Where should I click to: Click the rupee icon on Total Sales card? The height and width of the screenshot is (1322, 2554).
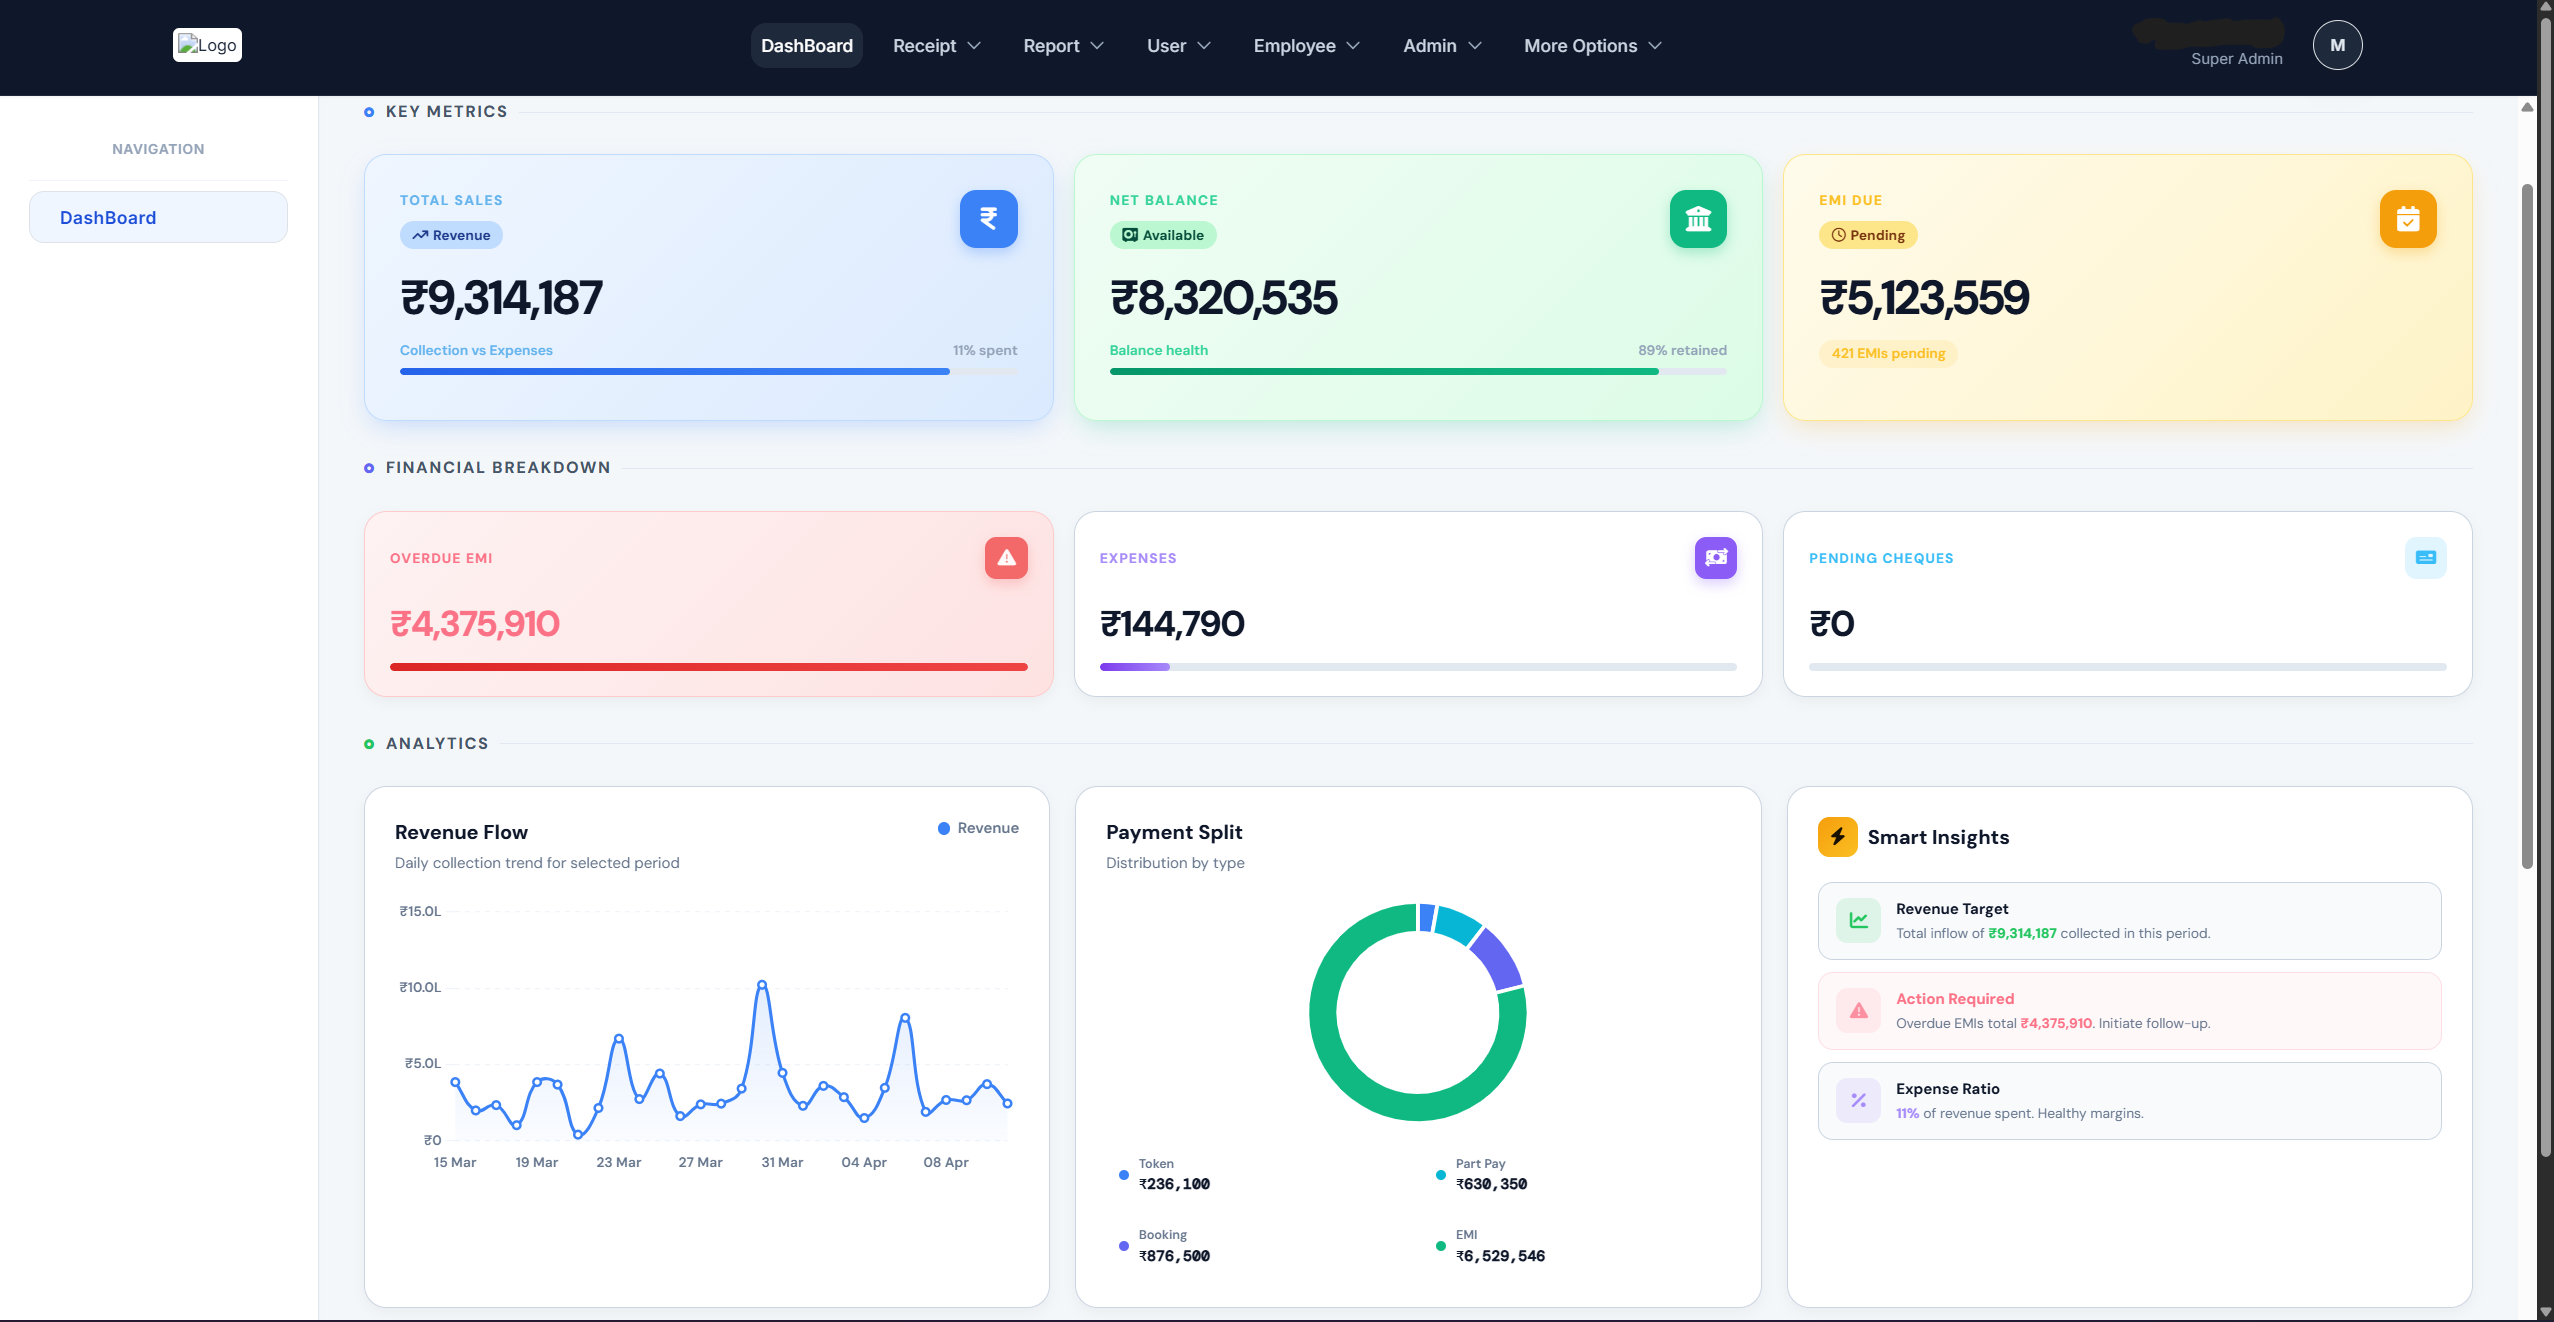(x=987, y=219)
